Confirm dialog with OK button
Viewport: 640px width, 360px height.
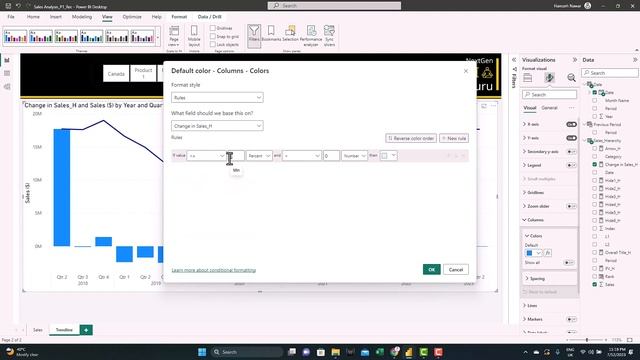431,269
